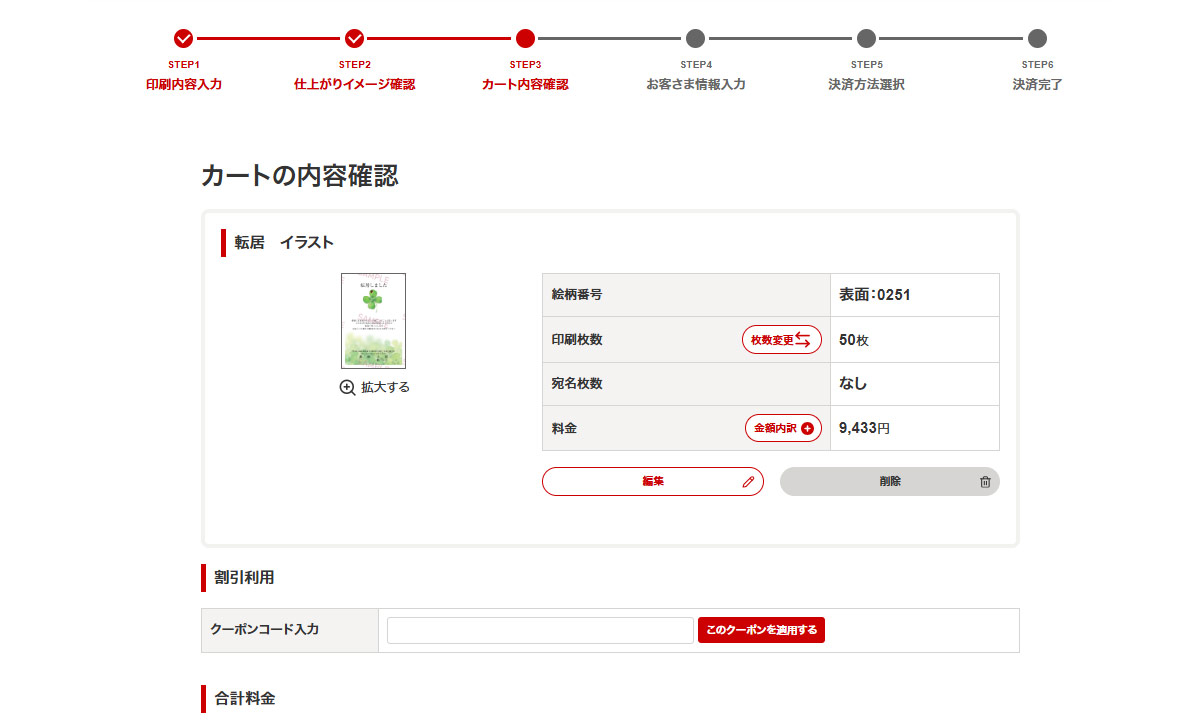The image size is (1200, 726).
Task: Click the STEP2 completed checkmark circle
Action: coord(354,39)
